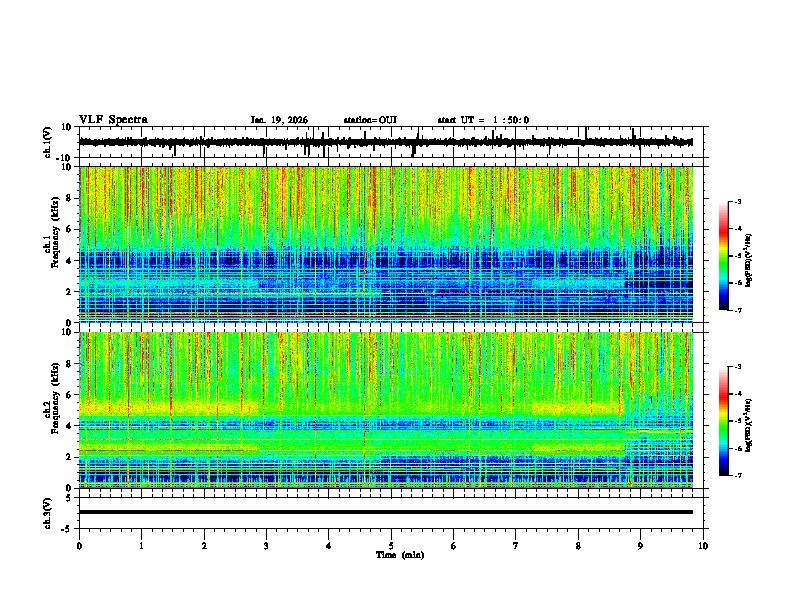Click the dark blue 4 kHz band in ch.1 spectrogram
This screenshot has height=612, width=792.
tap(385, 261)
